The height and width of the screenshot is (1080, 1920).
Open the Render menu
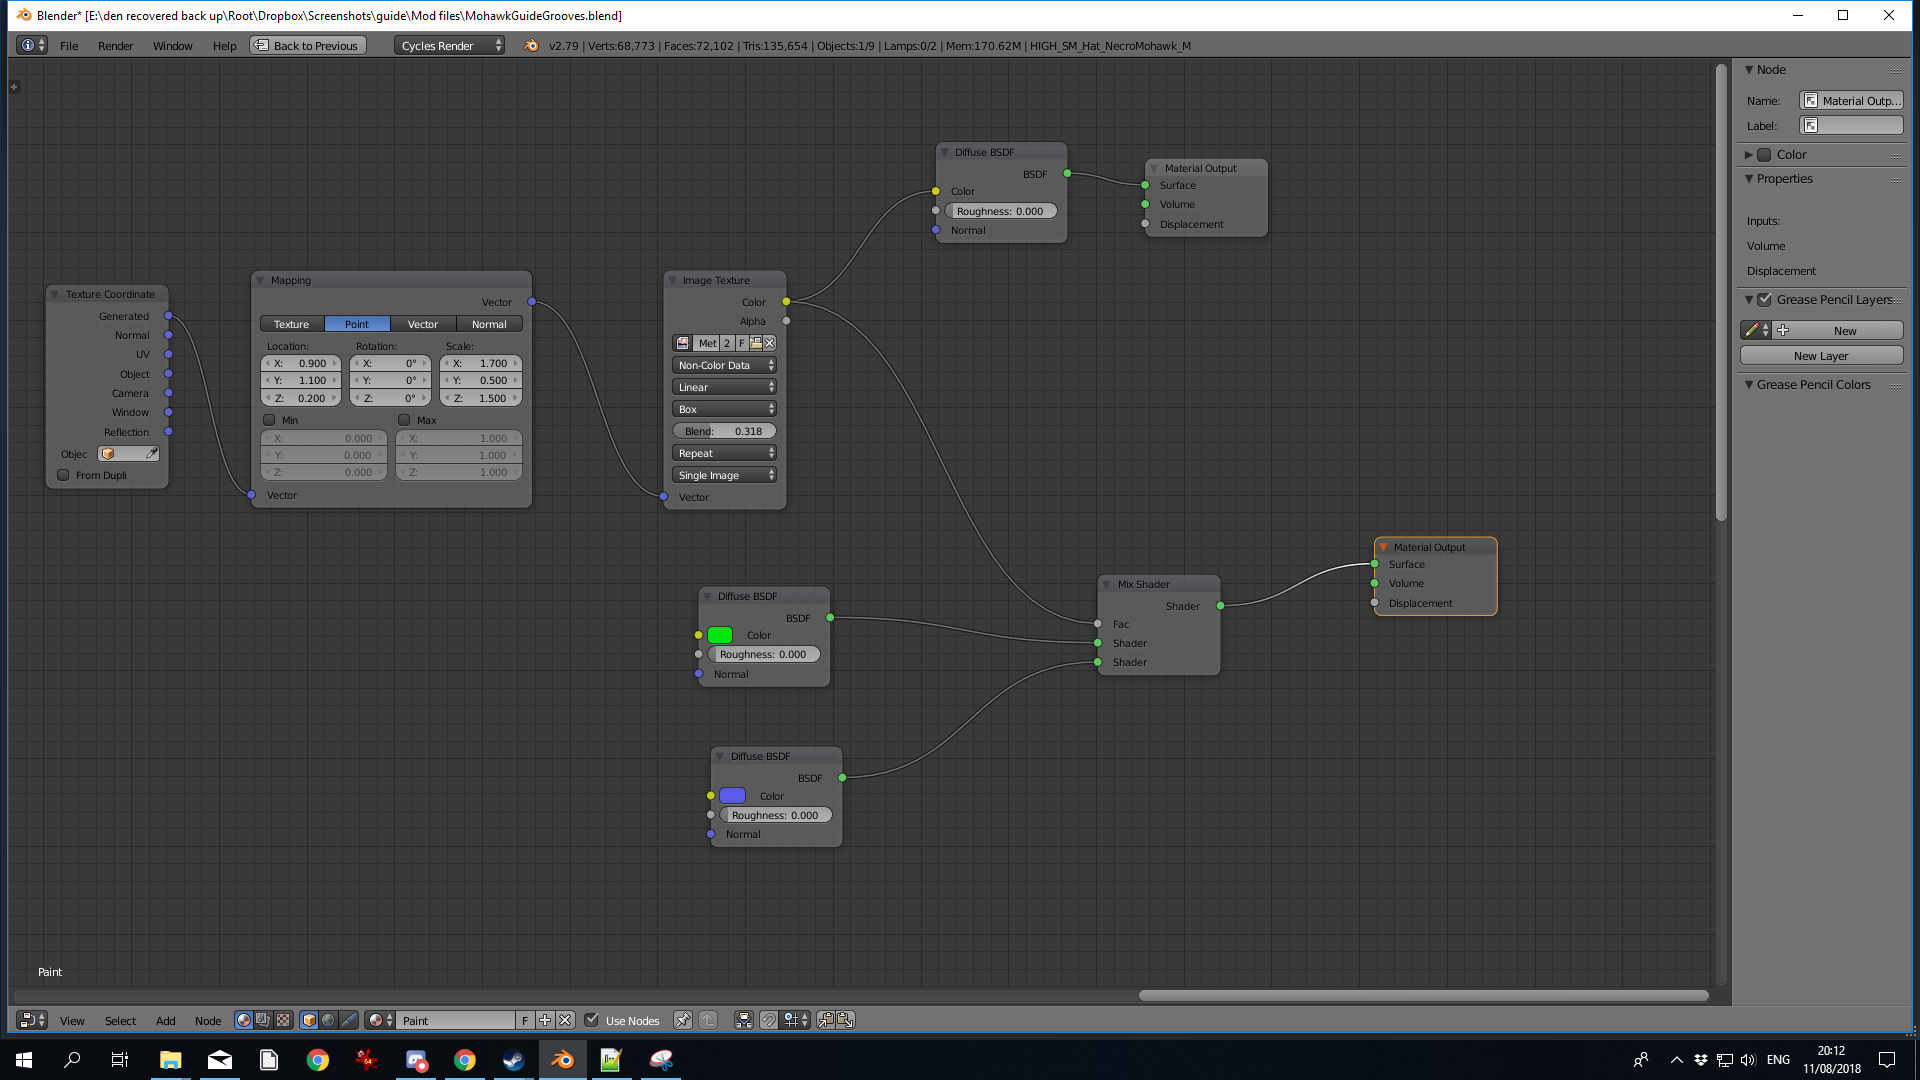[115, 46]
